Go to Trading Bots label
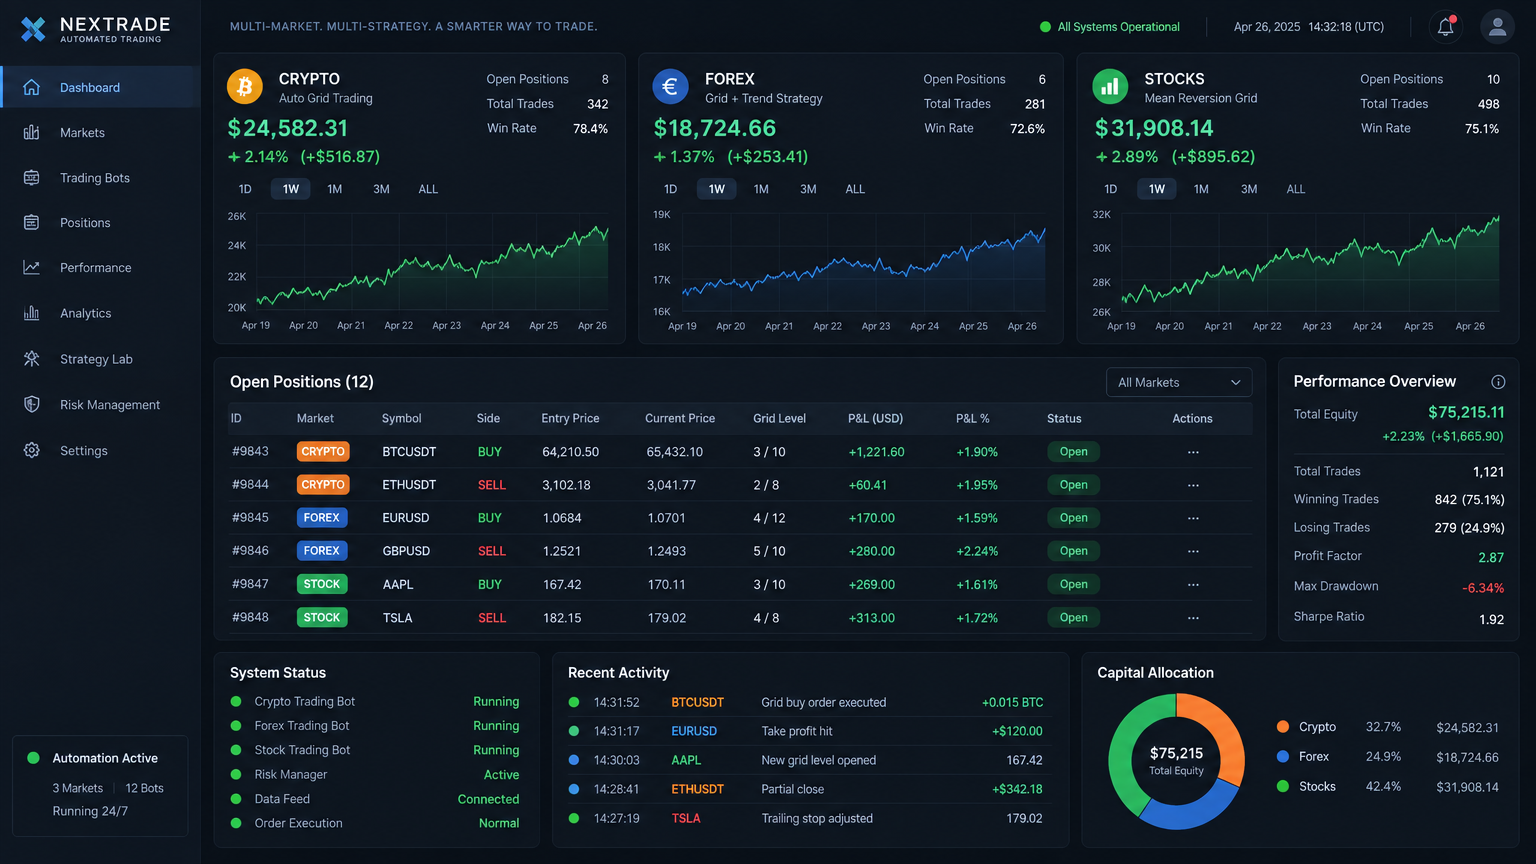This screenshot has height=864, width=1536. [x=95, y=177]
